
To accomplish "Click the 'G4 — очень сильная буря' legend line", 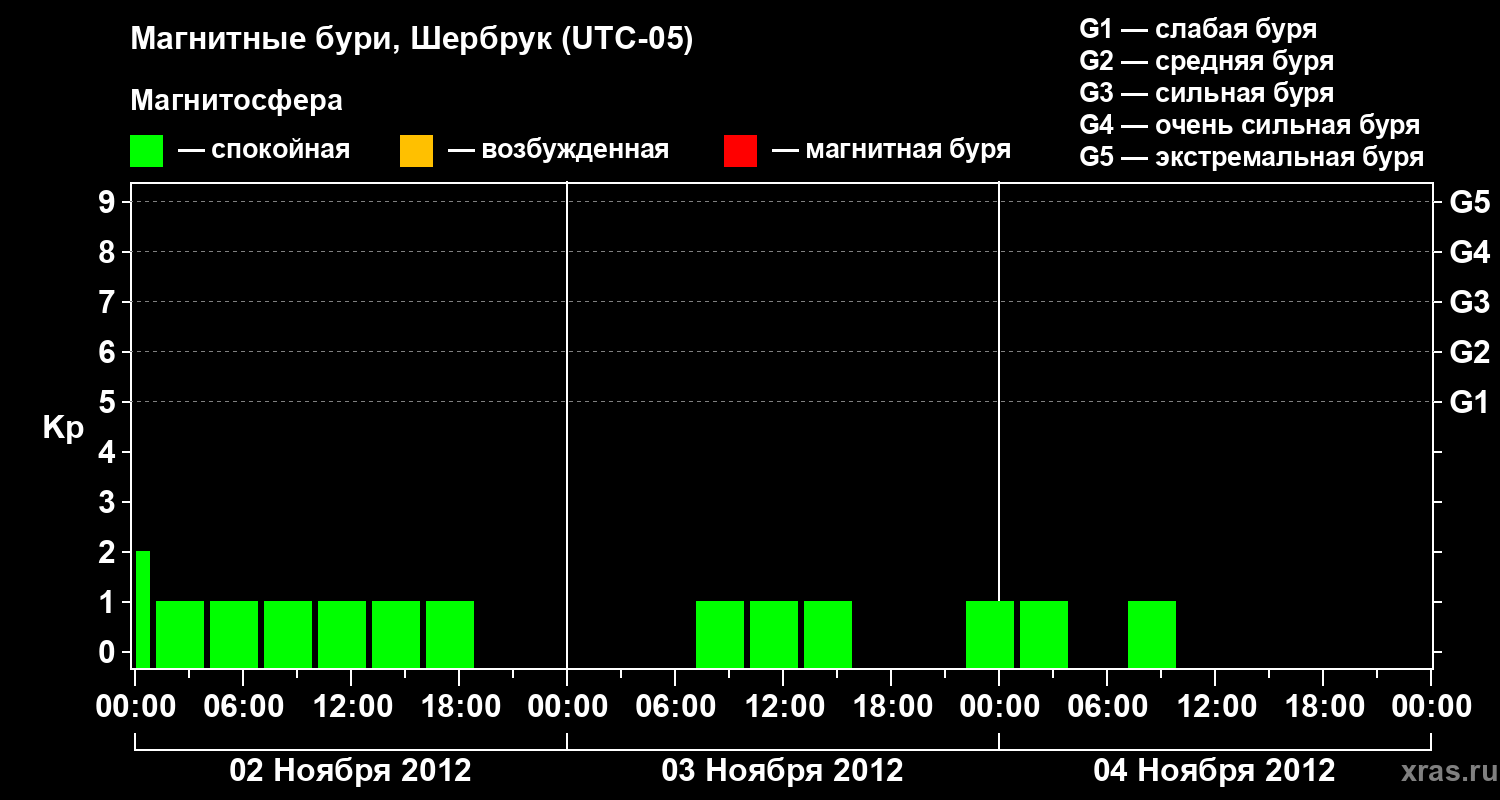I will point(1249,125).
